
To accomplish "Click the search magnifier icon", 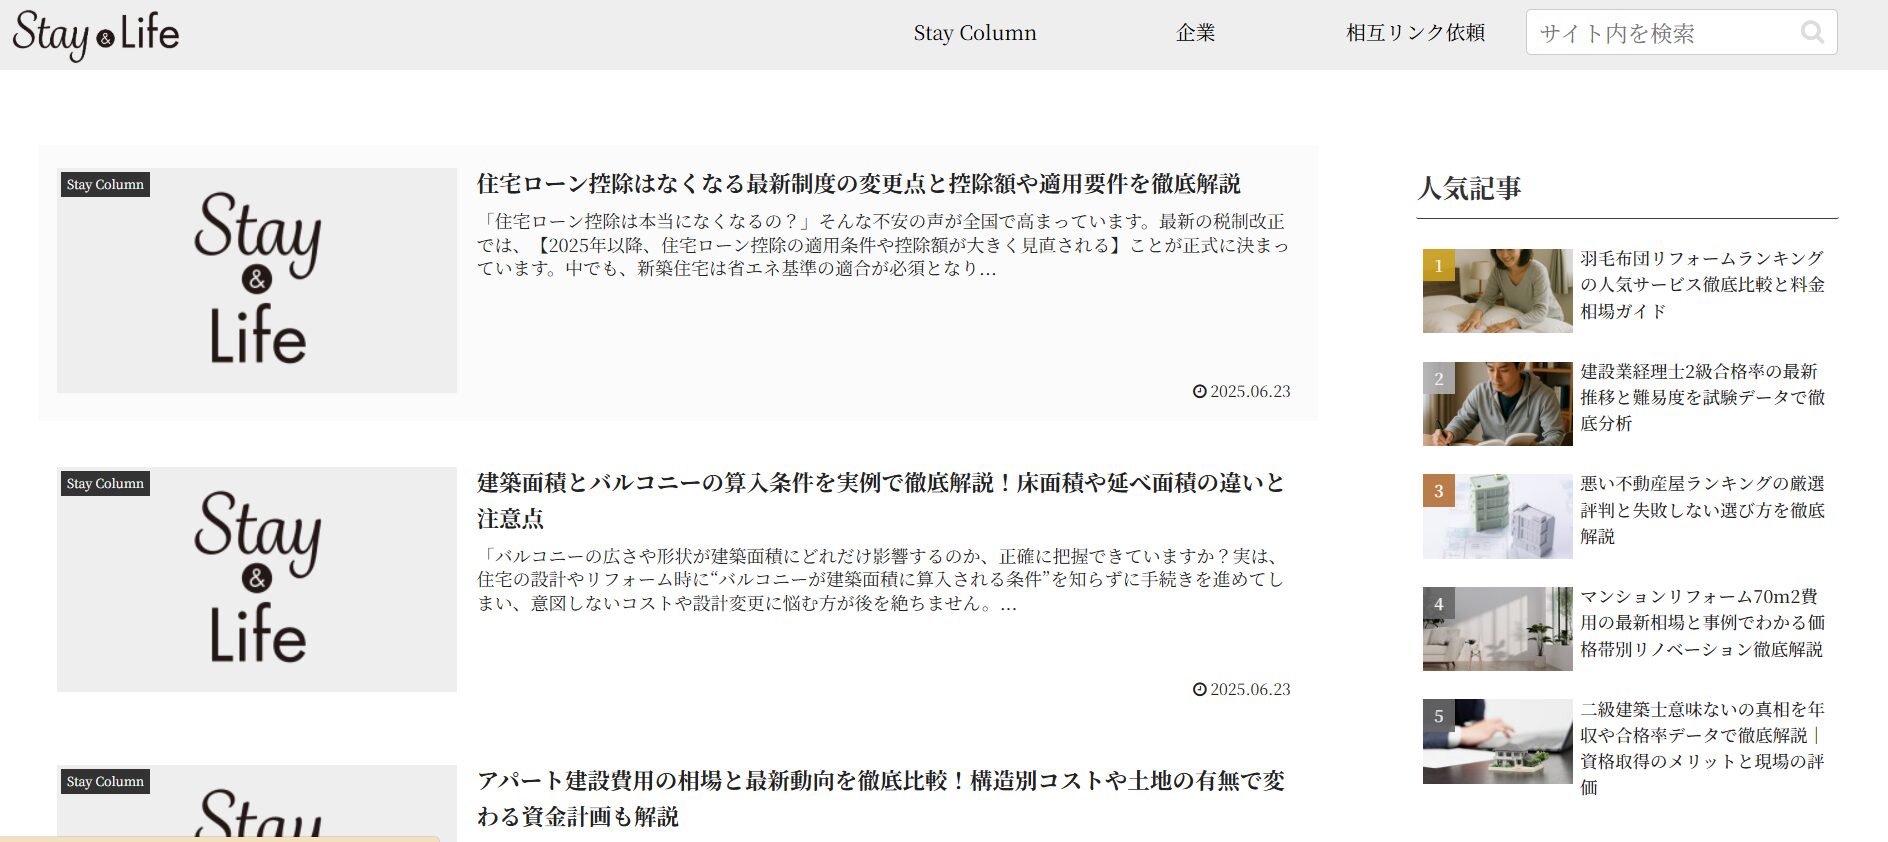I will [x=1812, y=32].
